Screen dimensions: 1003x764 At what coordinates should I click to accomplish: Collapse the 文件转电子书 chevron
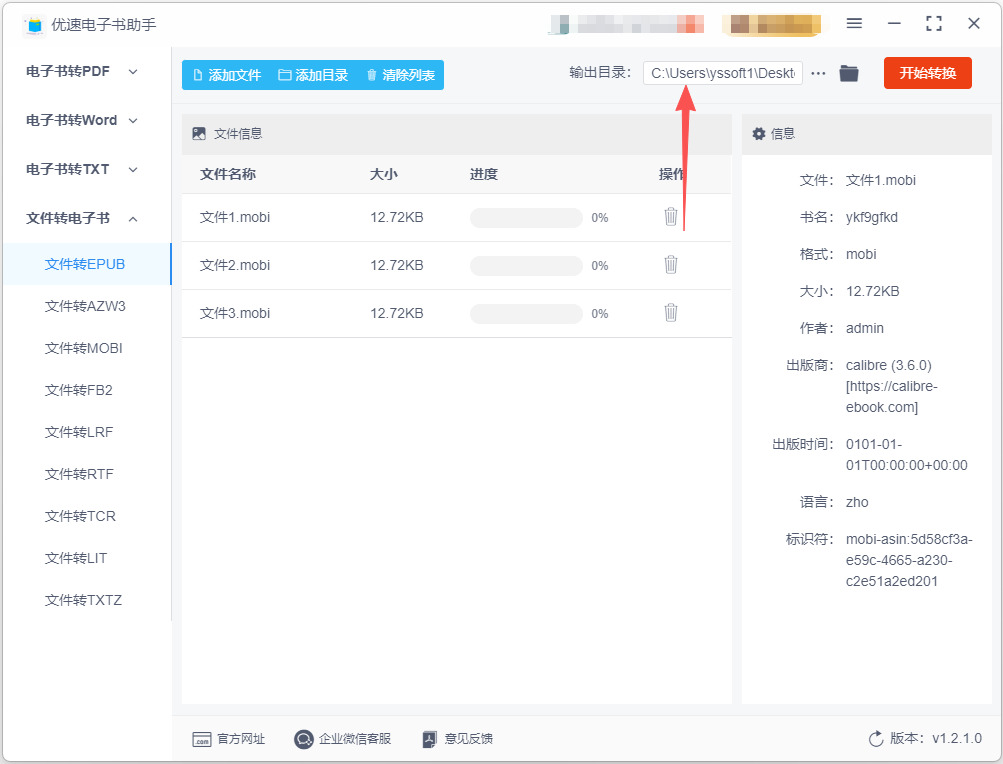click(x=133, y=219)
